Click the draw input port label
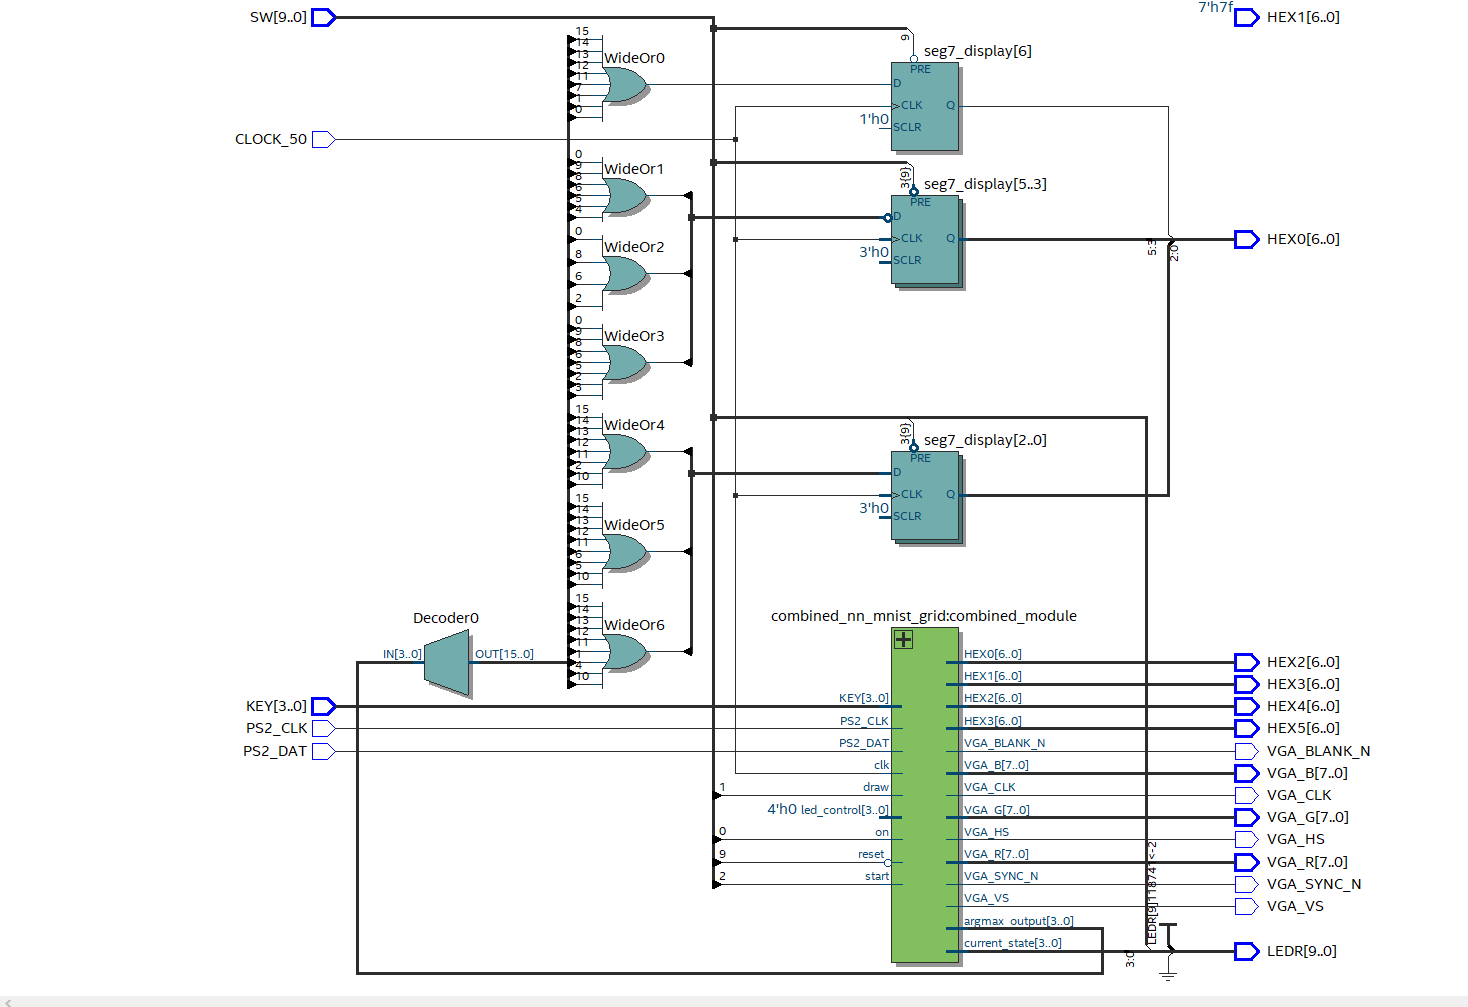Screen dimensions: 1468x1007 [x=876, y=787]
